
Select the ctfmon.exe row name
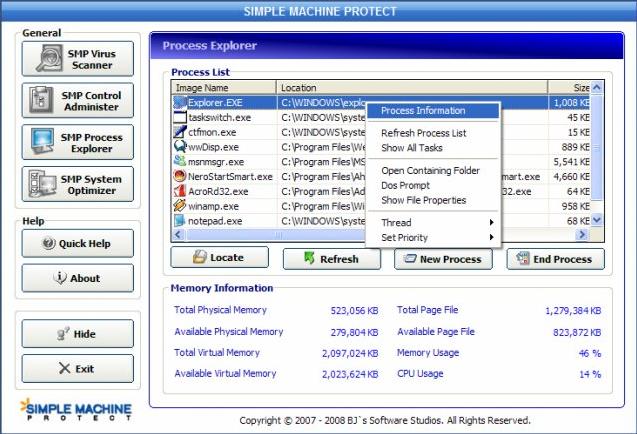click(212, 132)
